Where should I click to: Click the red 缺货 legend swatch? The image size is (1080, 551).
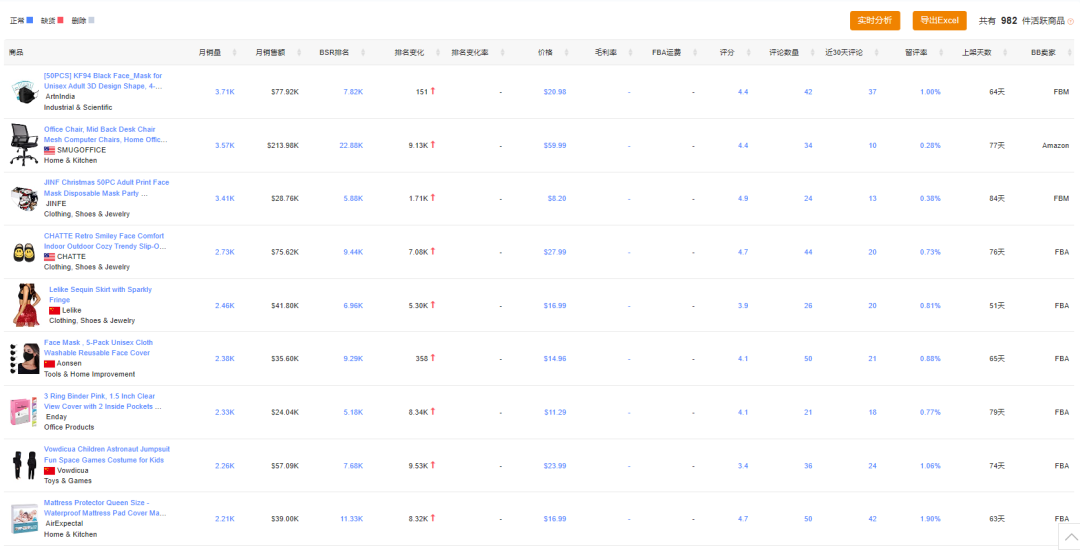pyautogui.click(x=61, y=20)
